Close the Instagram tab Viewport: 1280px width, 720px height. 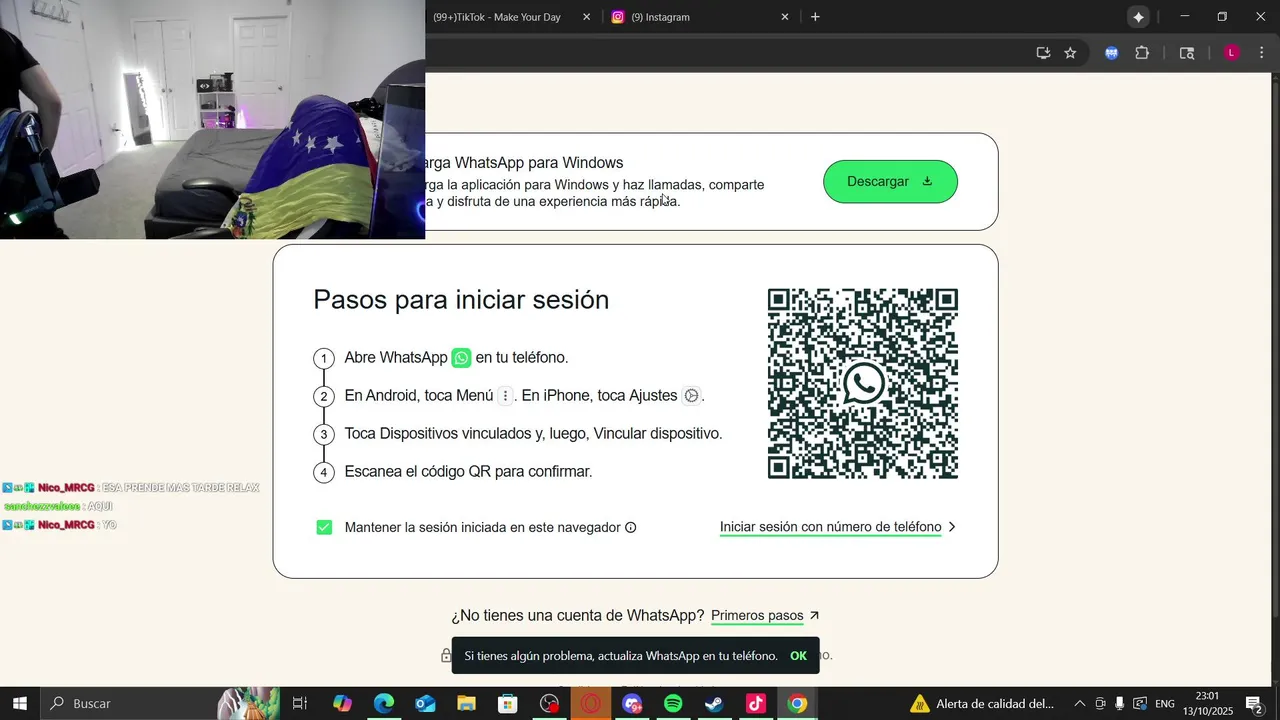click(x=785, y=17)
